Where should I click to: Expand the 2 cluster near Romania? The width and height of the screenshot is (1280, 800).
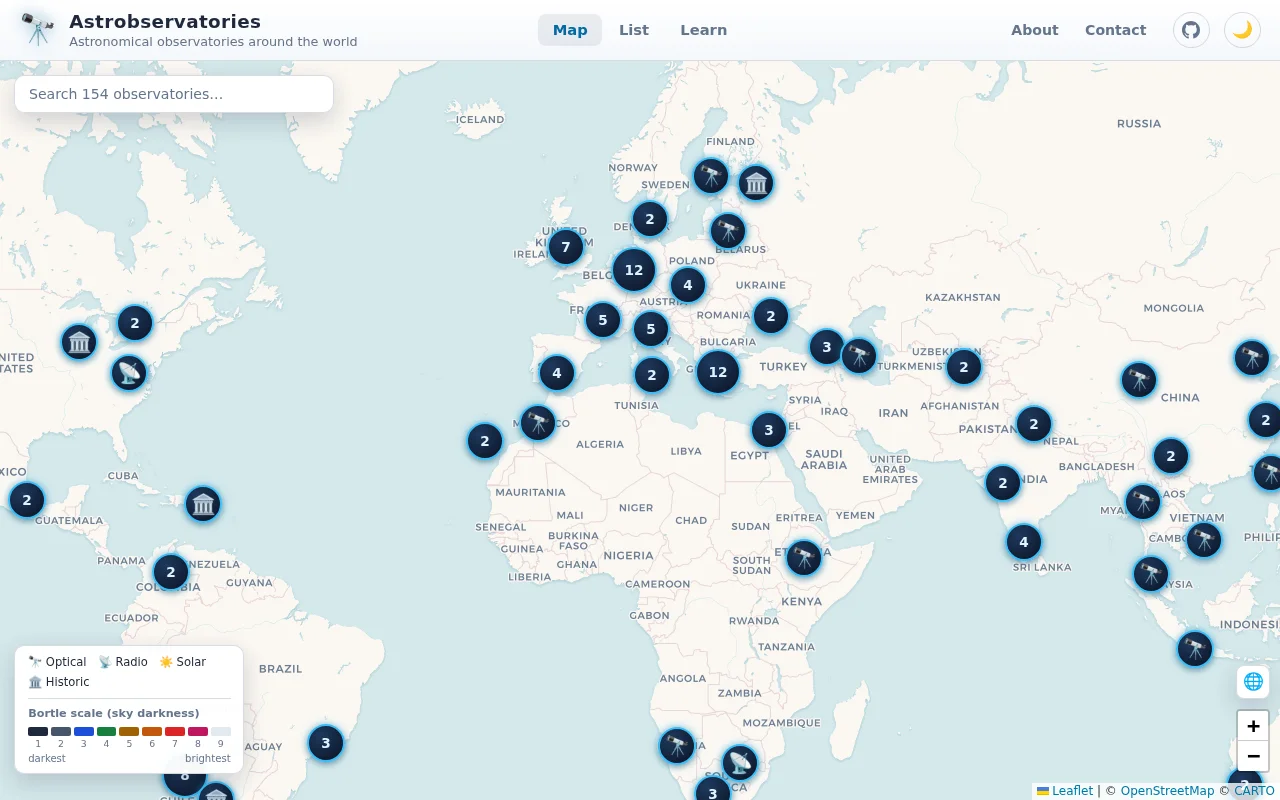[770, 316]
